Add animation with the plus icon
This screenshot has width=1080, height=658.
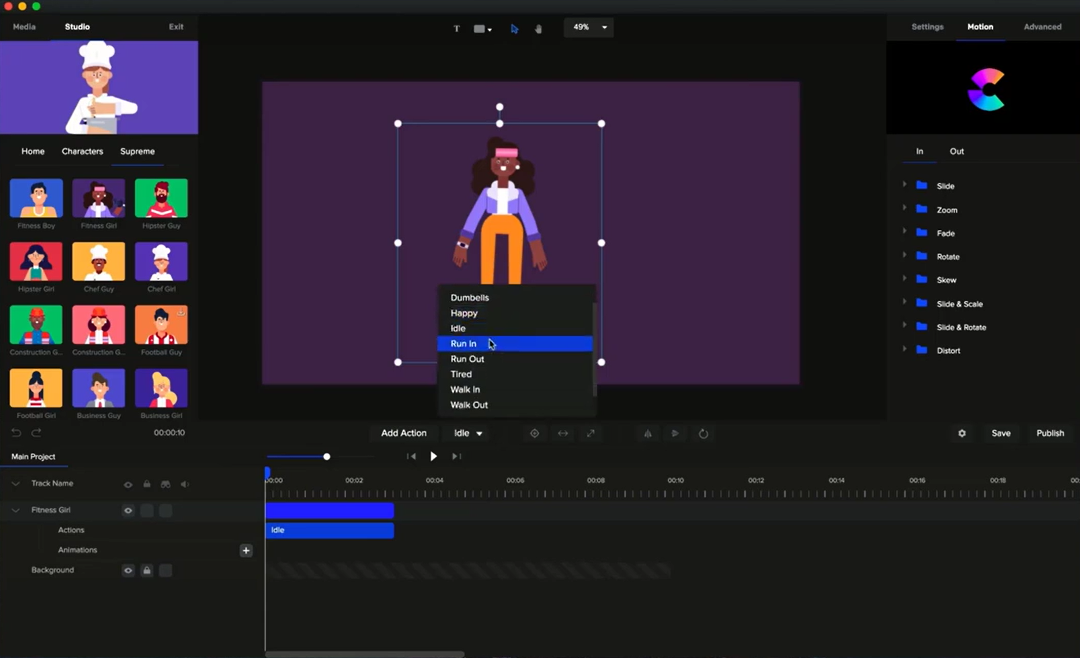[x=246, y=551]
